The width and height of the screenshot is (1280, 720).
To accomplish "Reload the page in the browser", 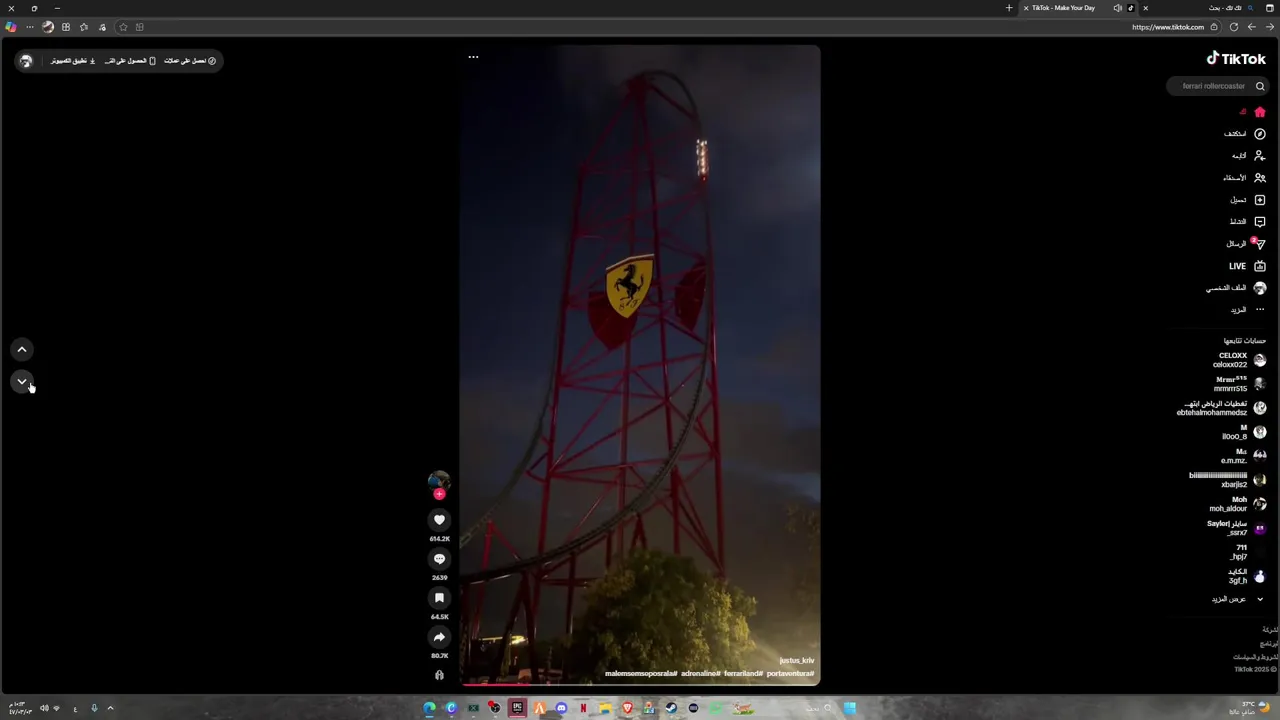I will 1234,27.
